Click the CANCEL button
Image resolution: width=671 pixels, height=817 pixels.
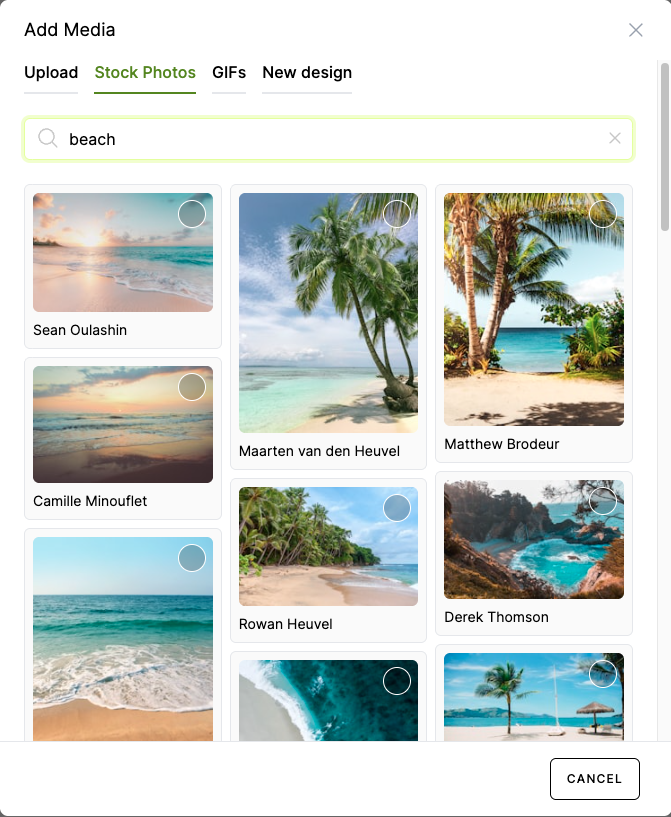pyautogui.click(x=594, y=778)
